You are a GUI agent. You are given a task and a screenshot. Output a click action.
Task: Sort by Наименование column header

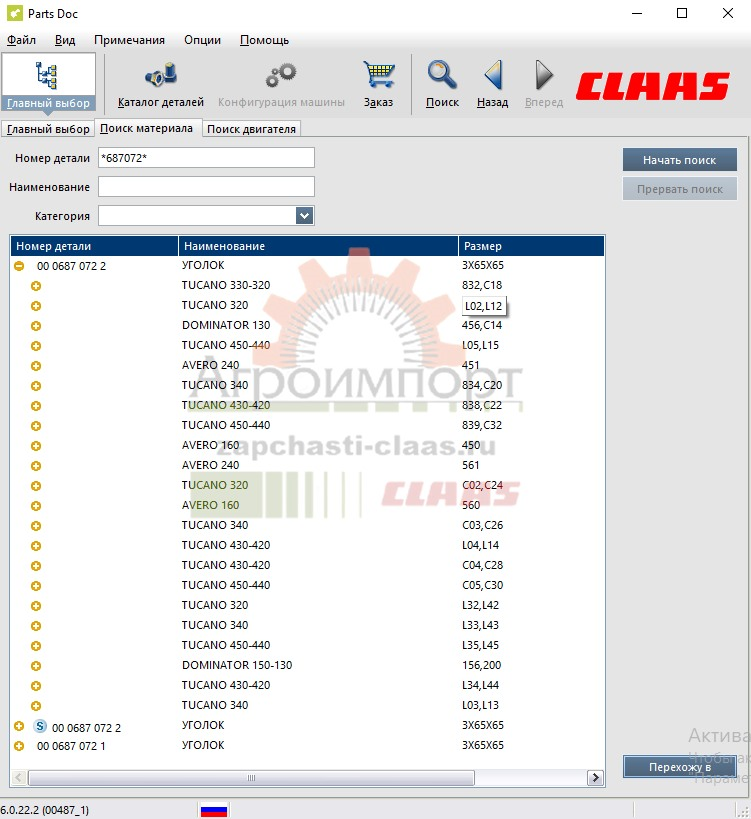coord(319,246)
